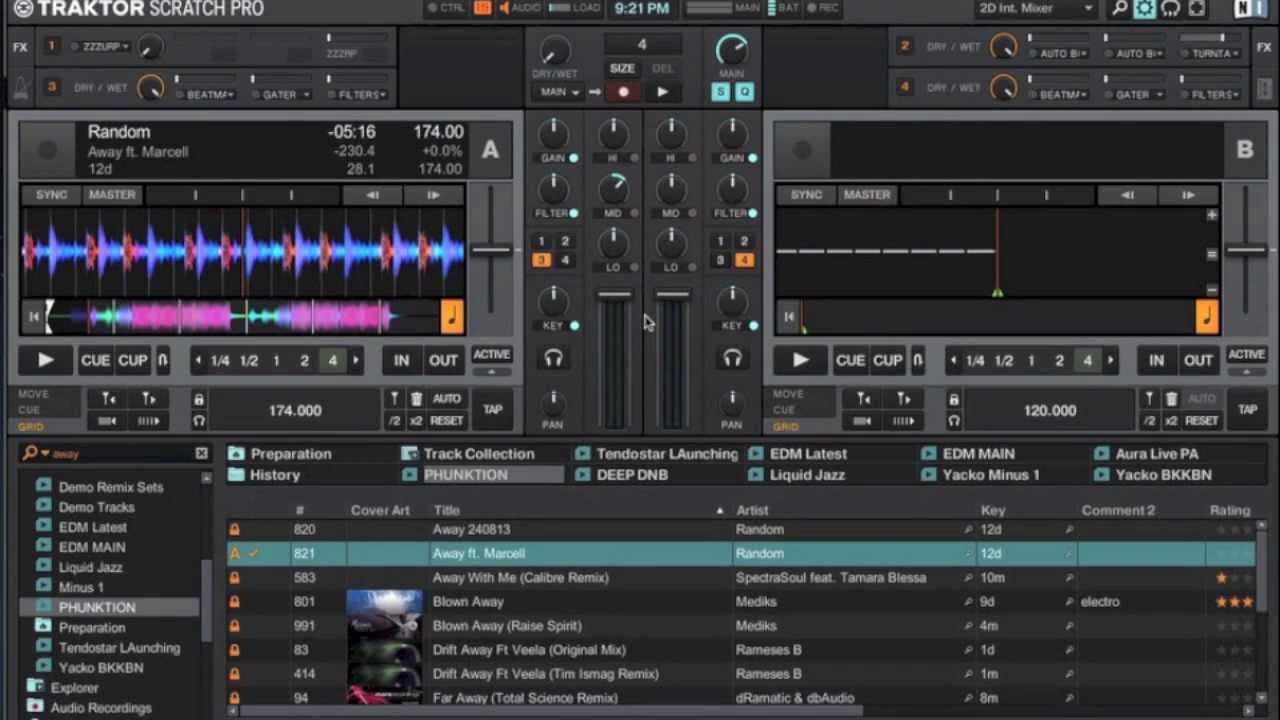Play the loop recorder
The height and width of the screenshot is (720, 1280).
pyautogui.click(x=662, y=92)
